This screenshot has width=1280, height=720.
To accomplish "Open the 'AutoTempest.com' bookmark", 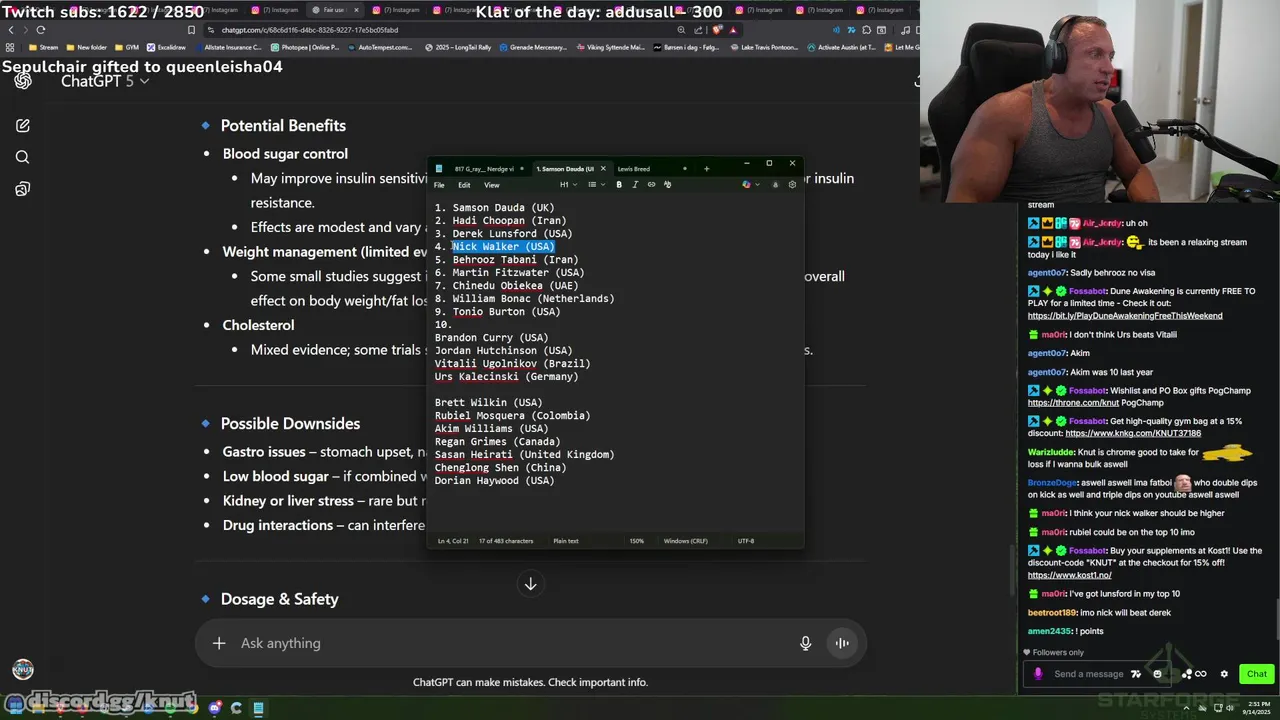I will coord(380,47).
